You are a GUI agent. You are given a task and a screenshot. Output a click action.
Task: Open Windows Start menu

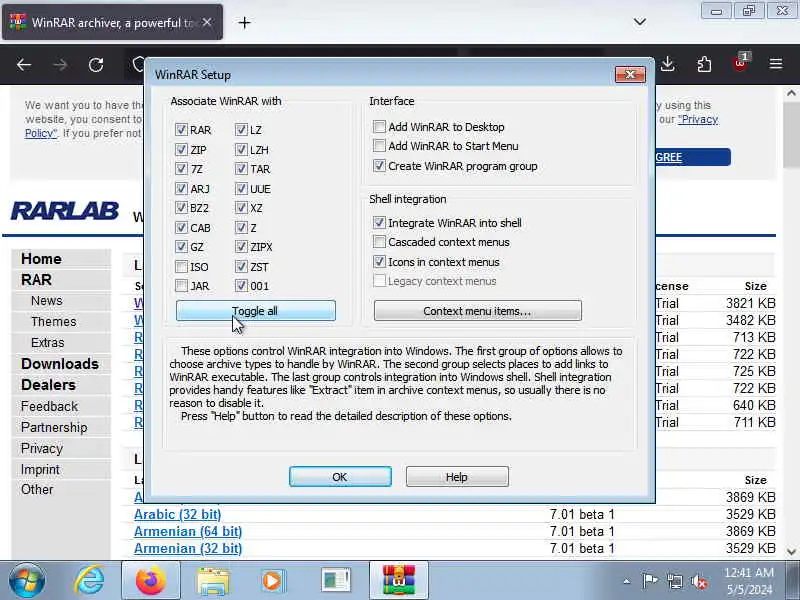pos(27,581)
